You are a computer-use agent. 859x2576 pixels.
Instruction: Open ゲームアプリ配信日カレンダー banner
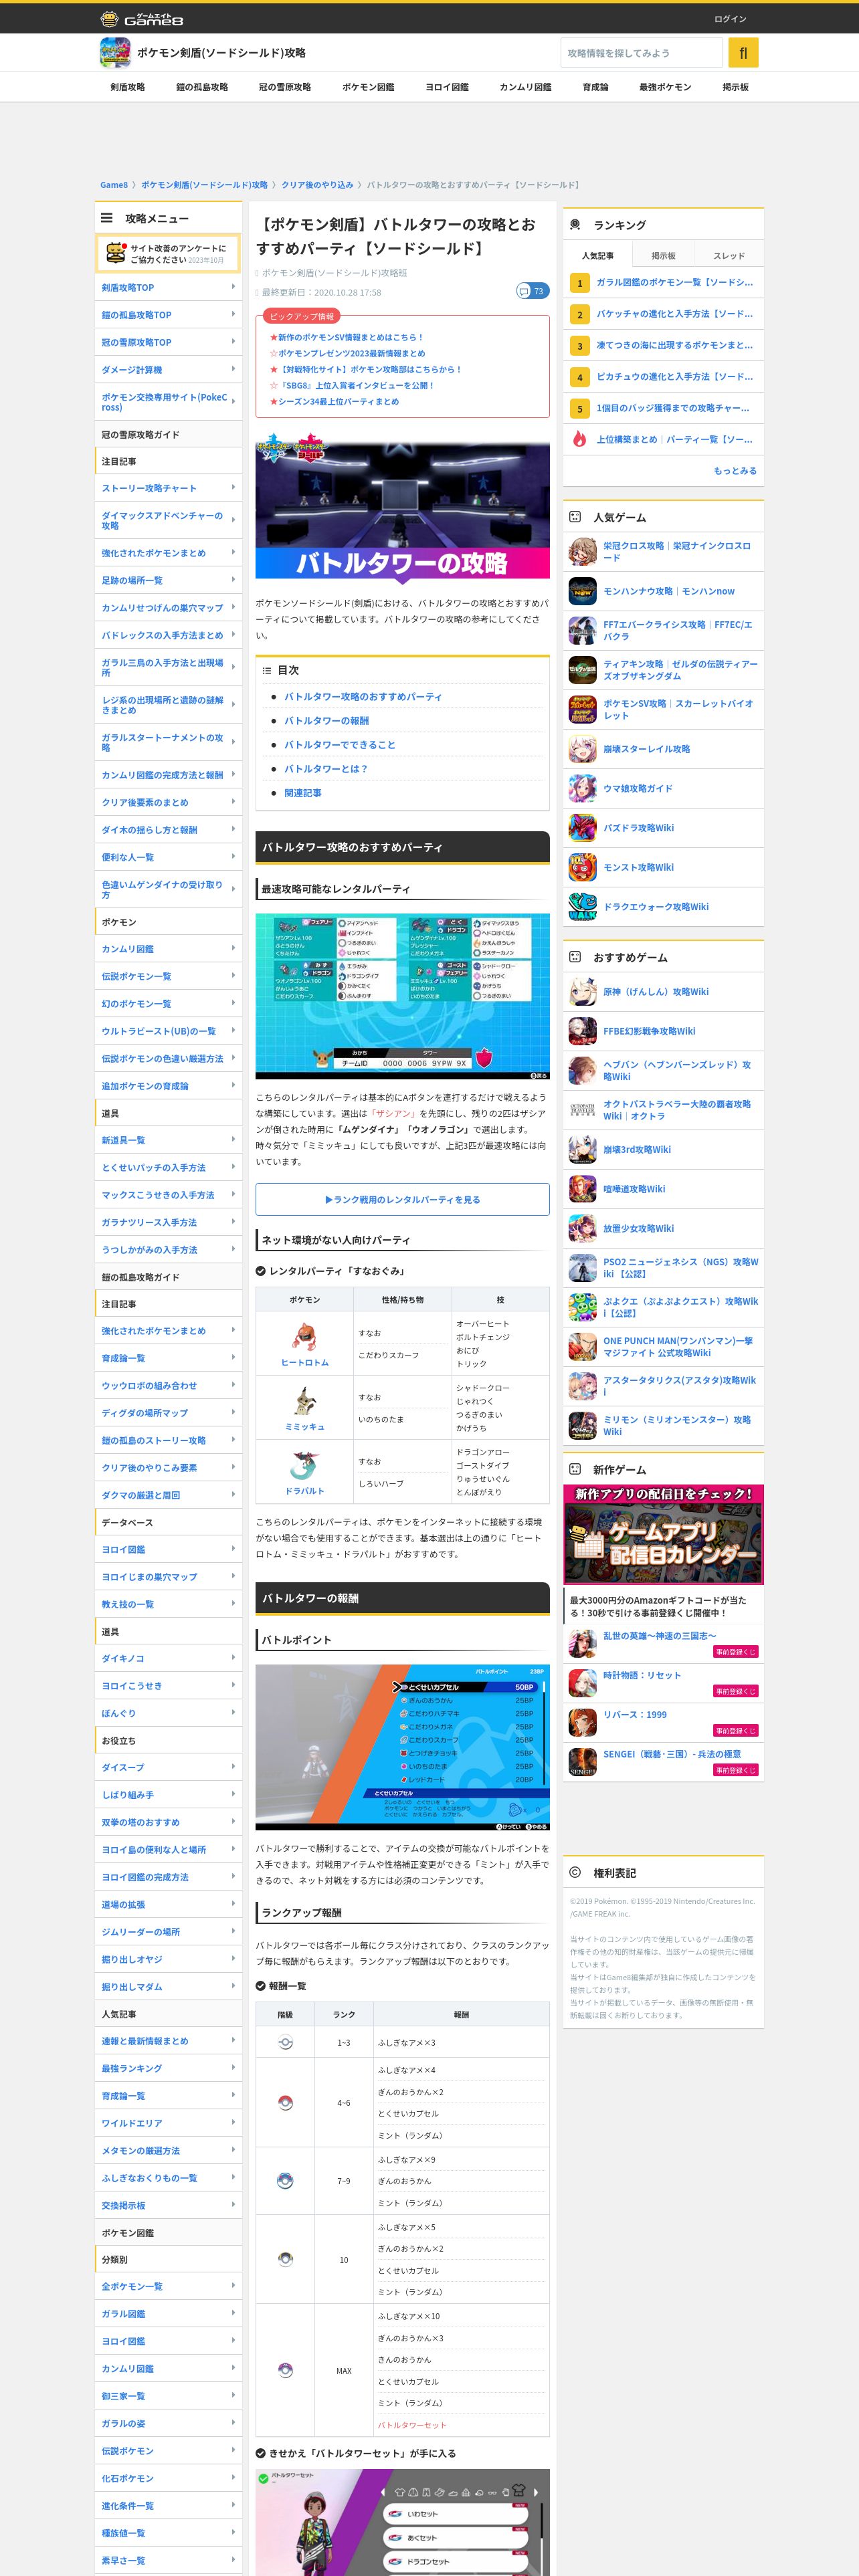coord(663,1535)
